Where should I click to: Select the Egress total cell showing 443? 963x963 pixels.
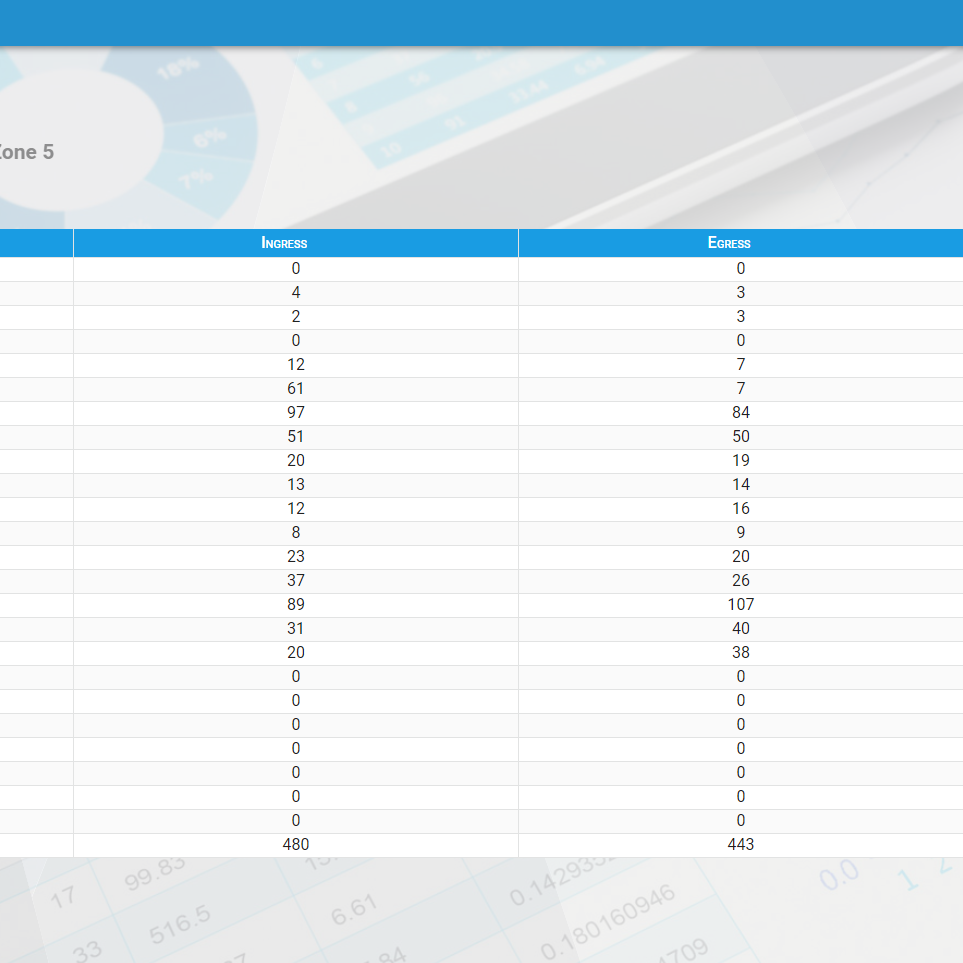click(740, 844)
